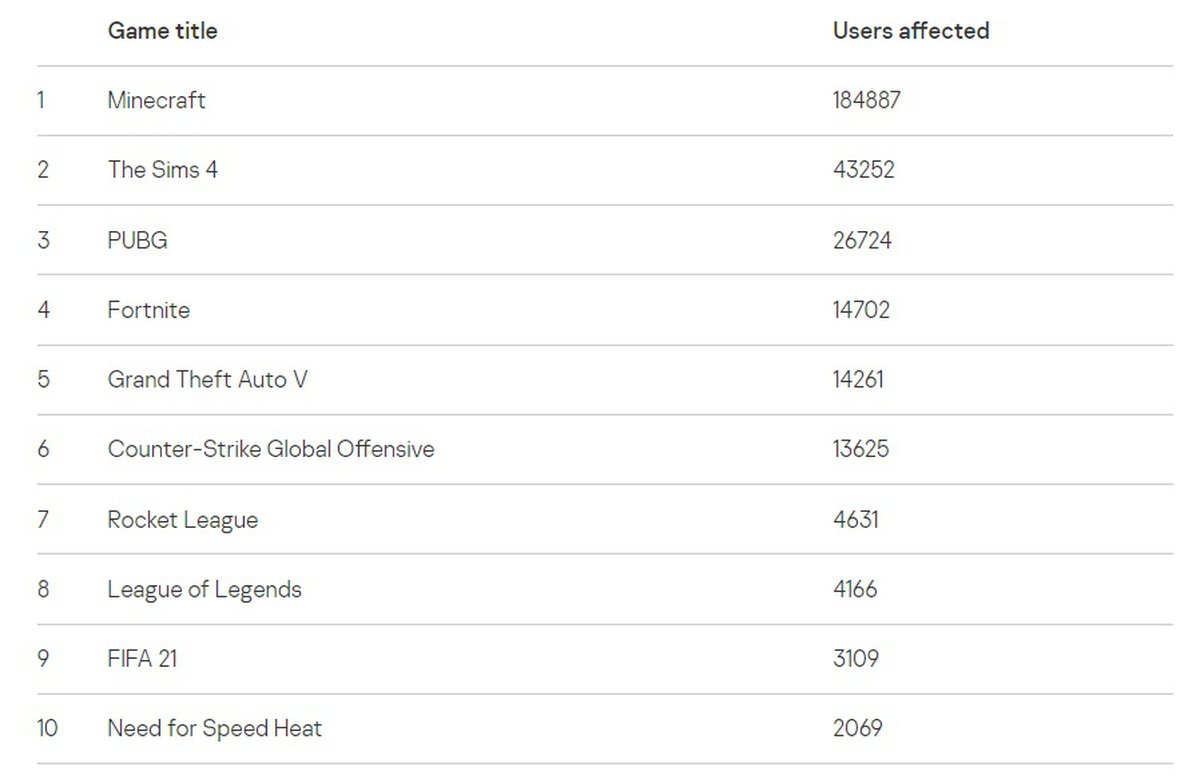
Task: Select Fortnite's 14702 users count
Action: coord(861,310)
